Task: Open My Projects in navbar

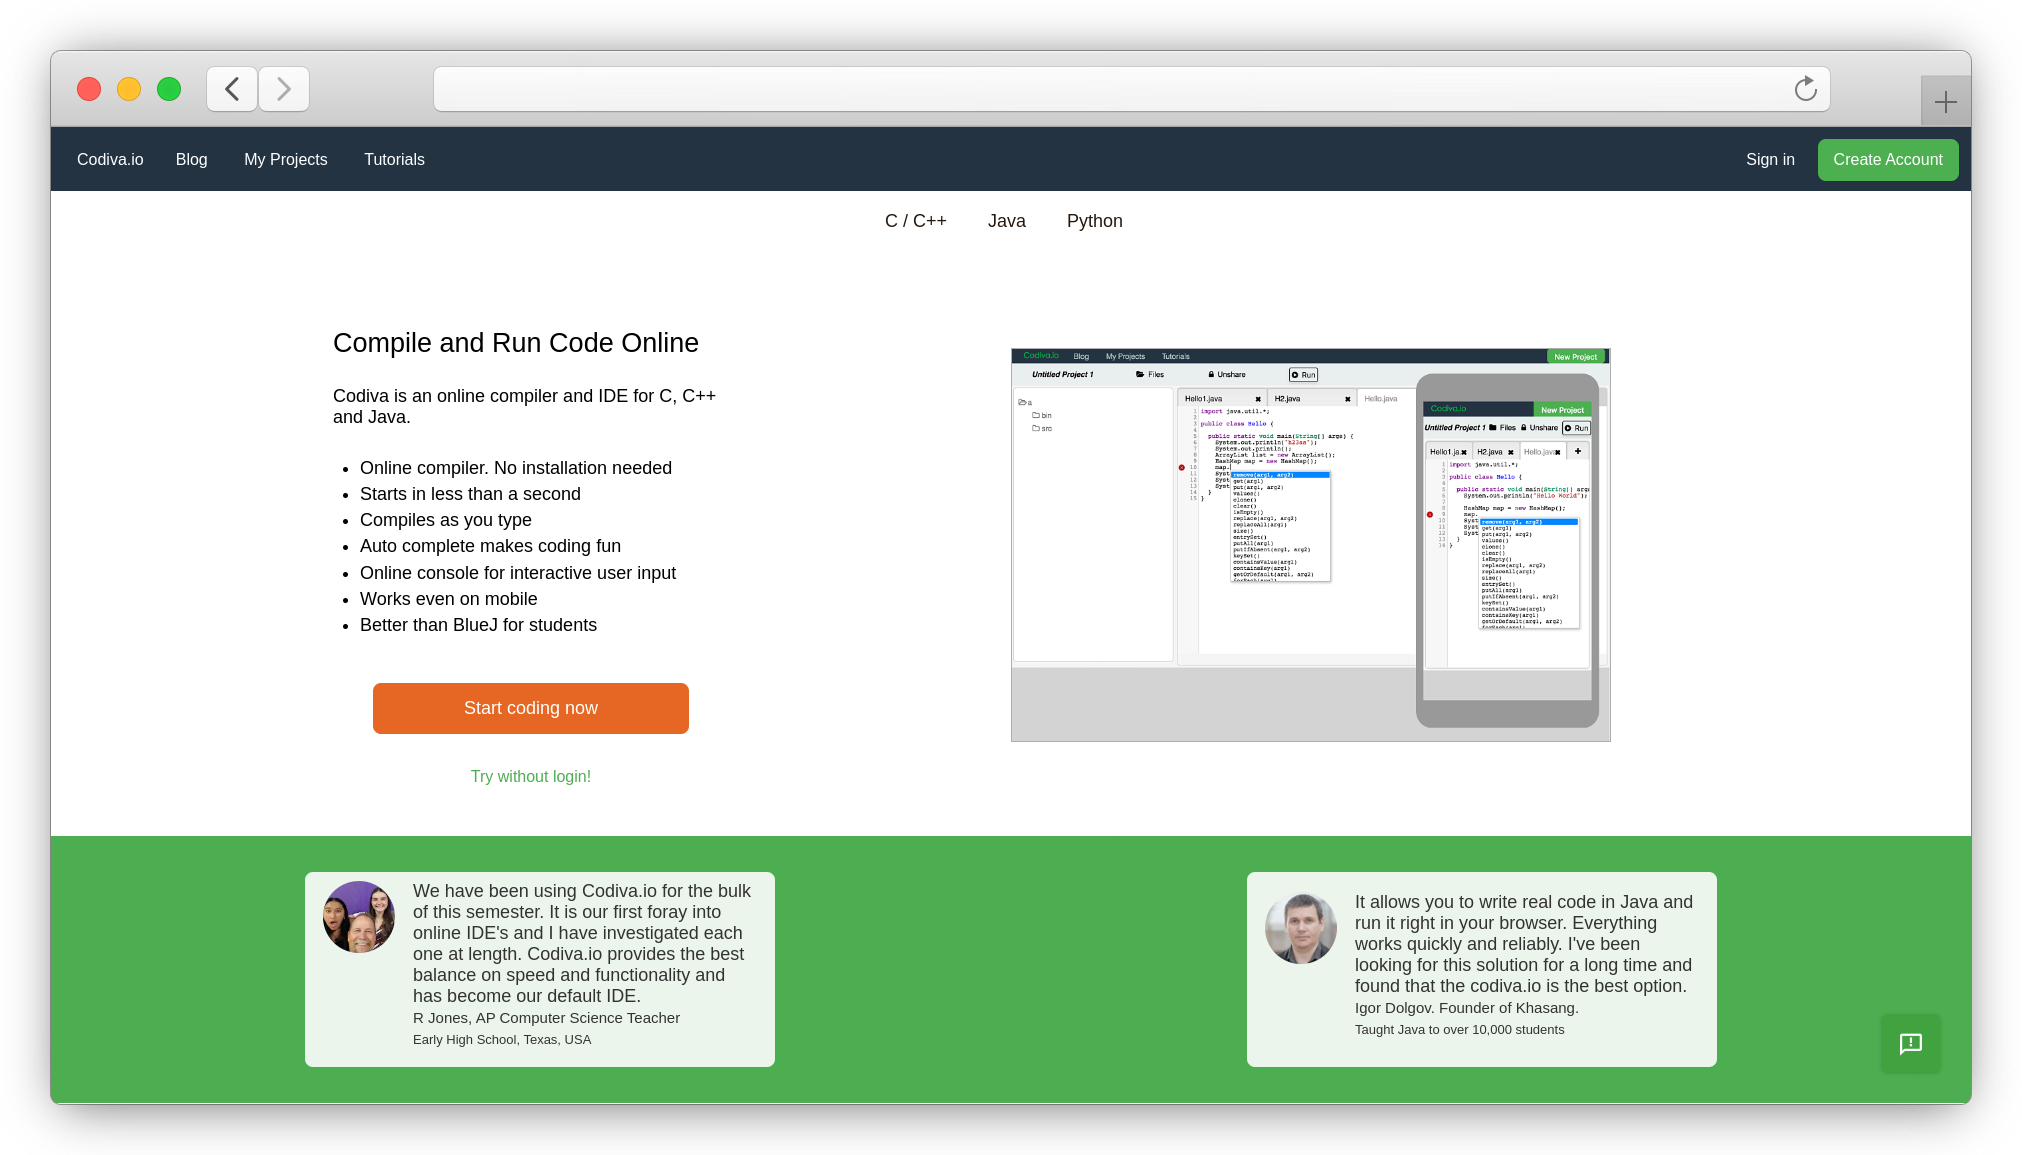Action: click(x=286, y=159)
